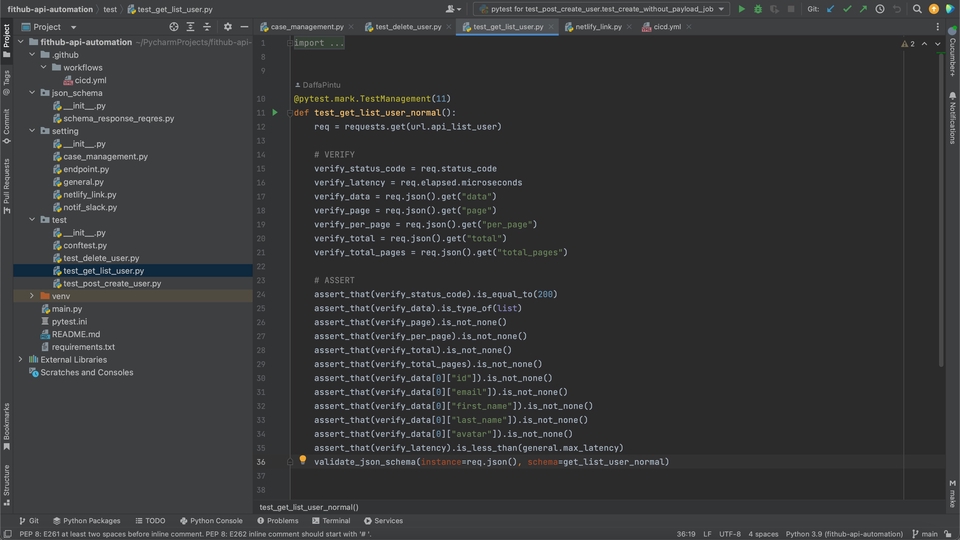Update project using the Git pull arrow
The height and width of the screenshot is (540, 960).
coord(830,9)
